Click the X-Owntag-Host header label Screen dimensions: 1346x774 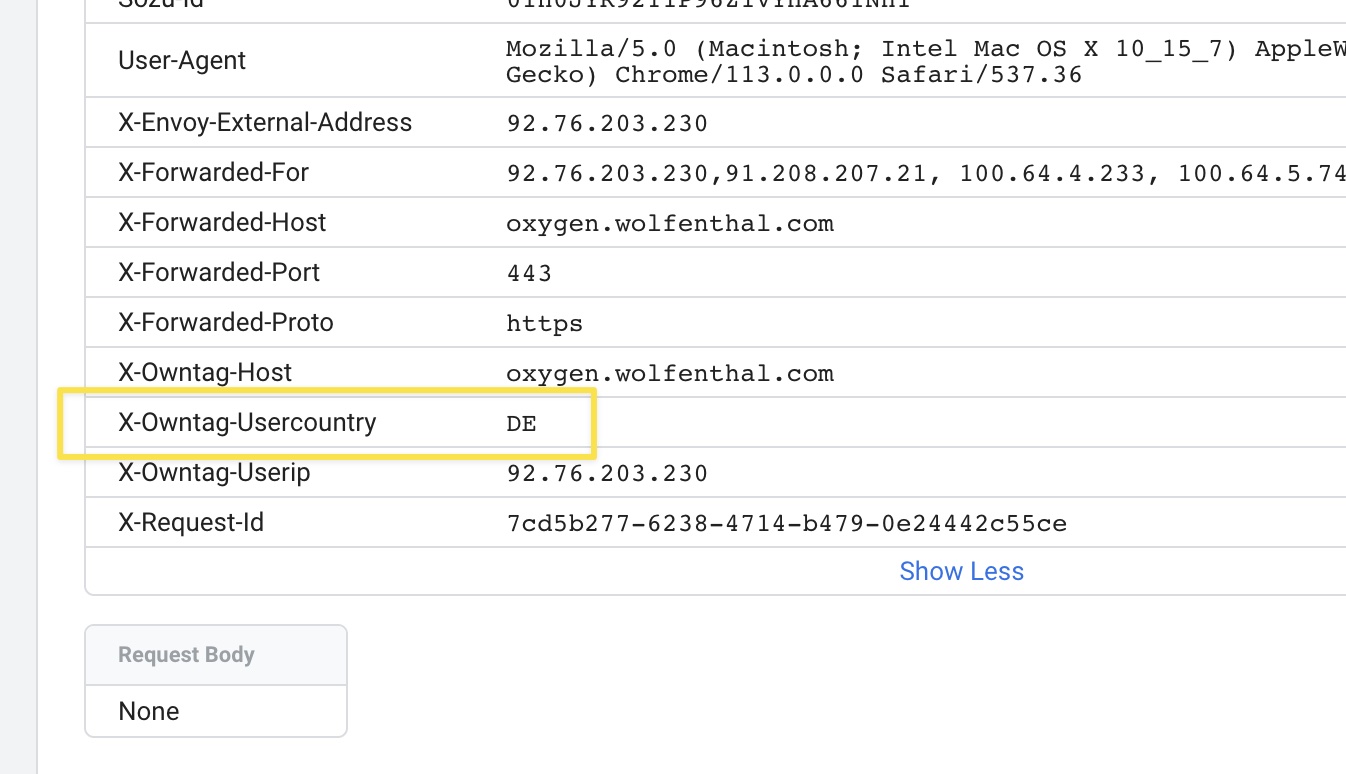point(205,372)
